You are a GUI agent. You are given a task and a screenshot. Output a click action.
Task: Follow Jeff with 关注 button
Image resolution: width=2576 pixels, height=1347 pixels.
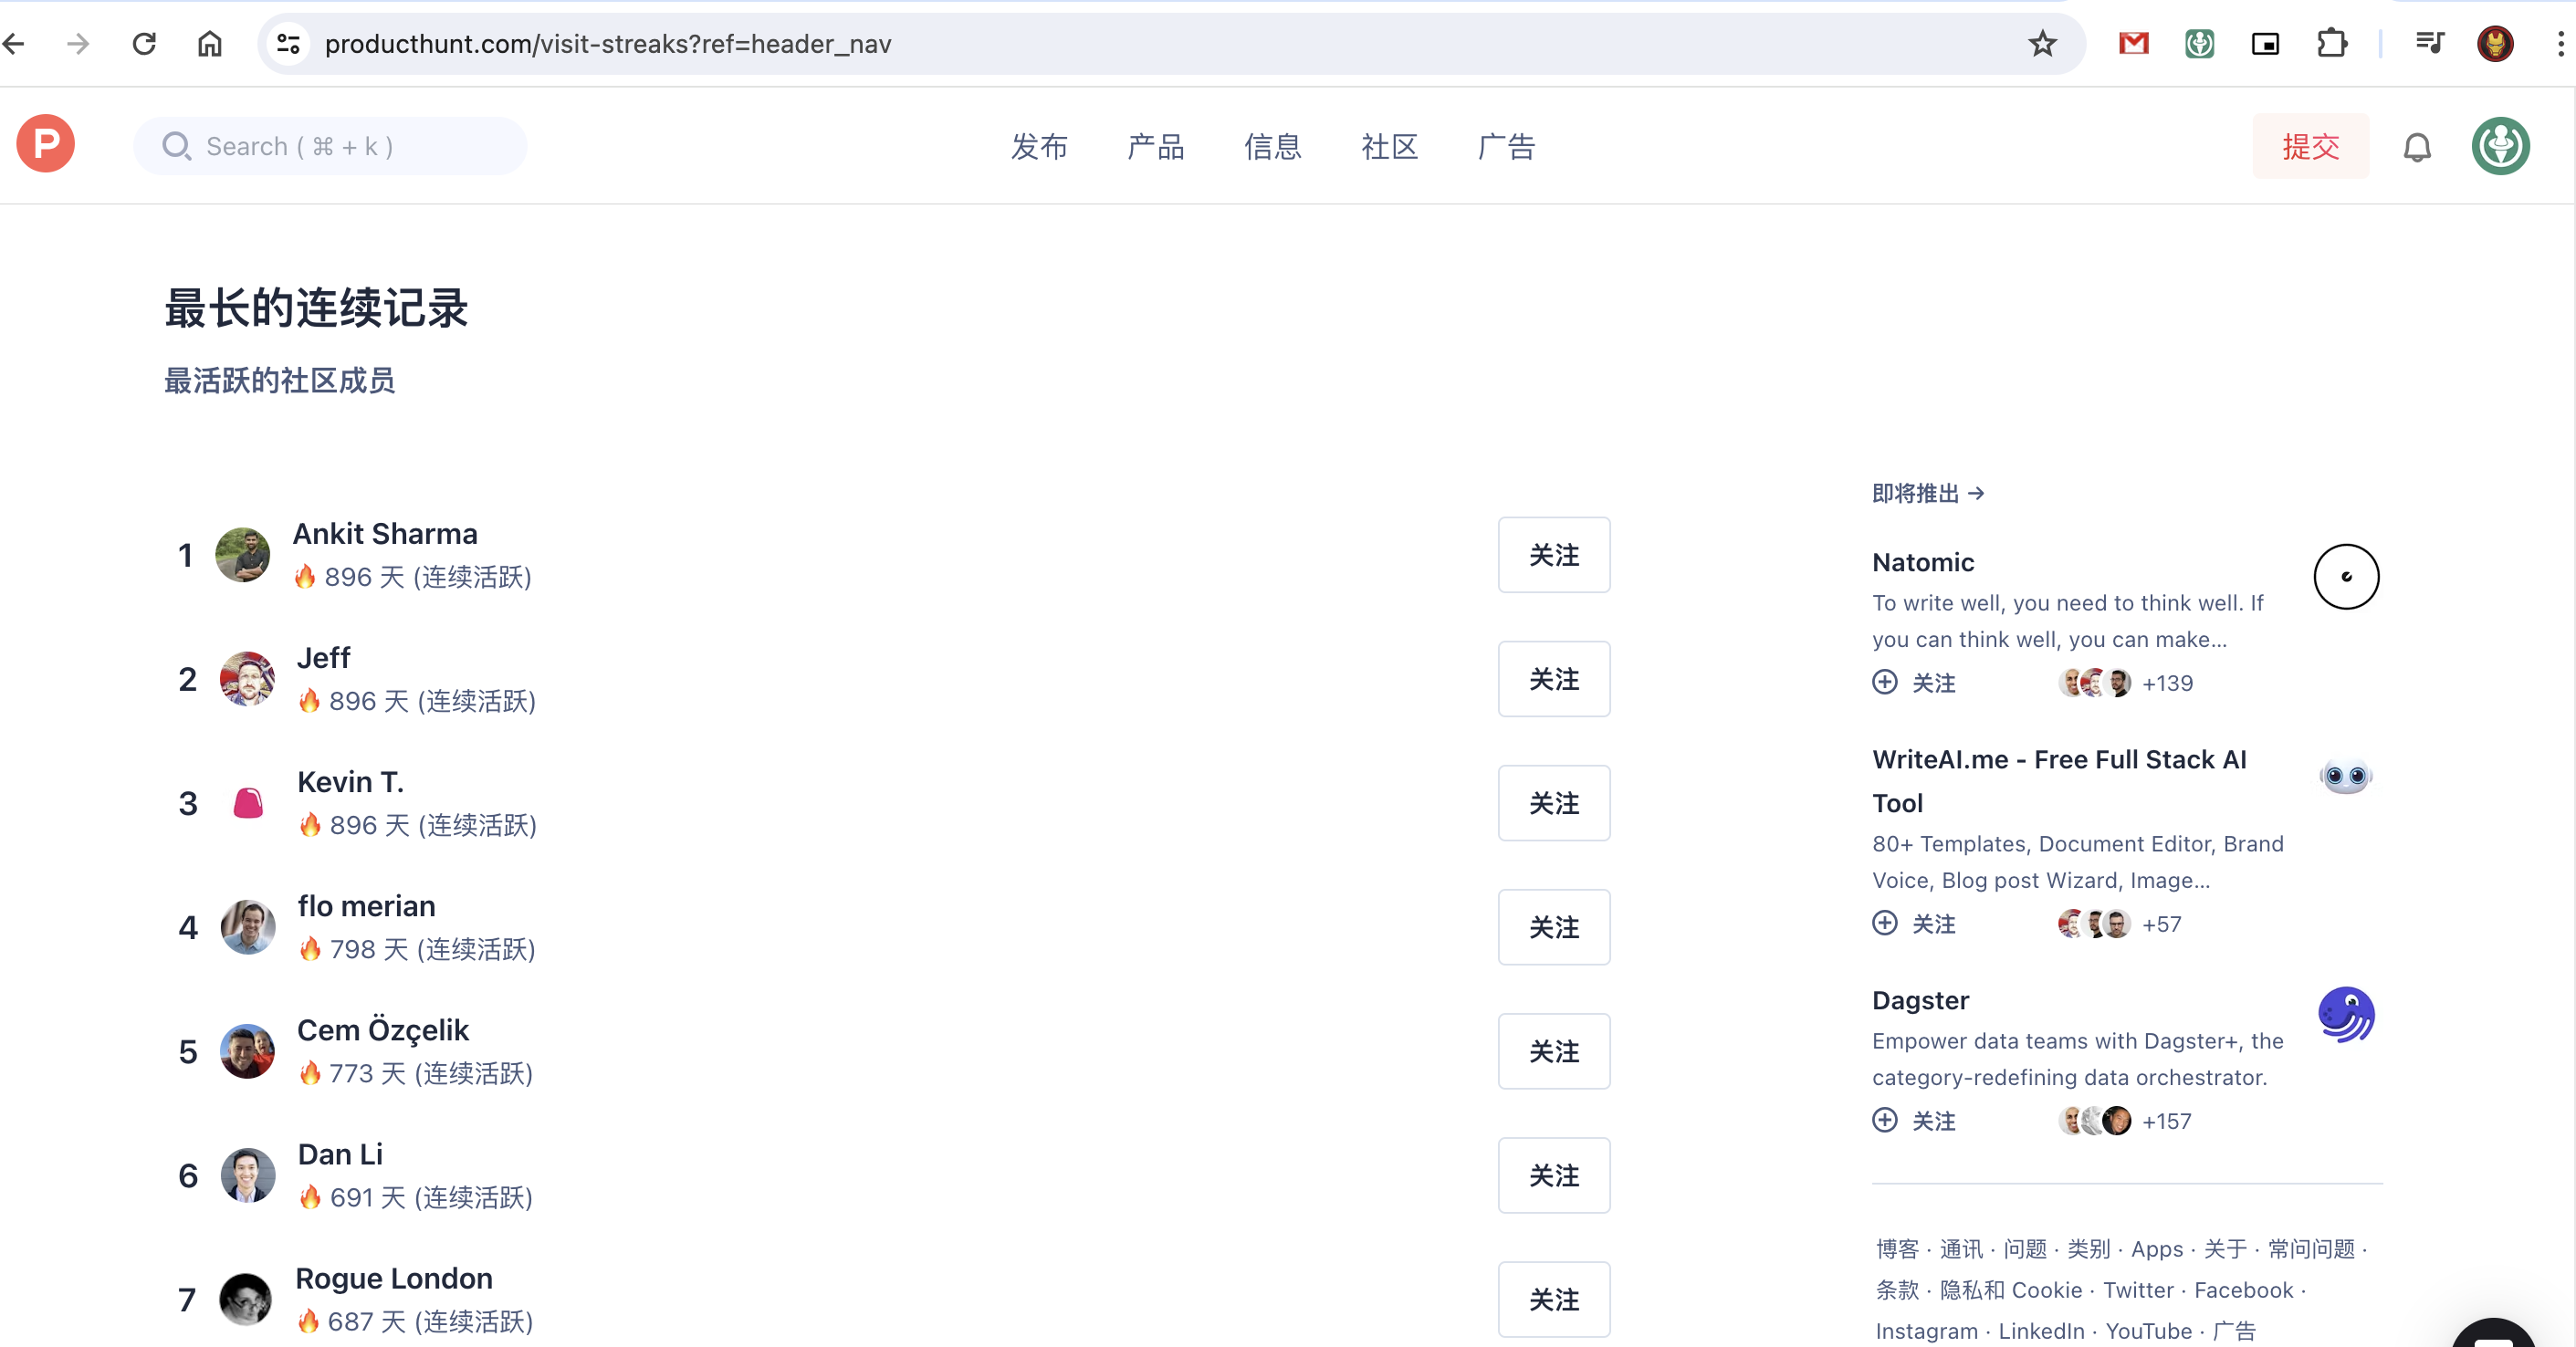1554,678
